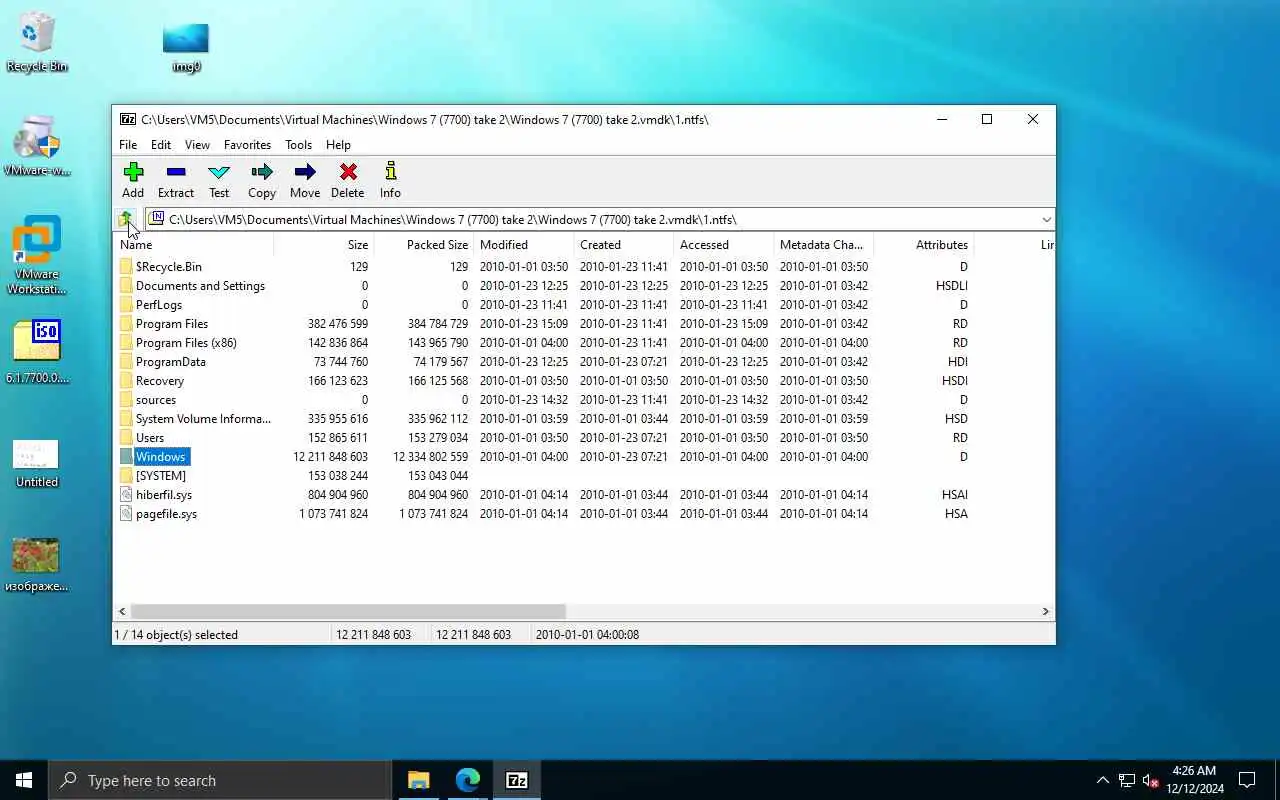Go up one folder level
Viewport: 1280px width, 800px height.
click(126, 219)
